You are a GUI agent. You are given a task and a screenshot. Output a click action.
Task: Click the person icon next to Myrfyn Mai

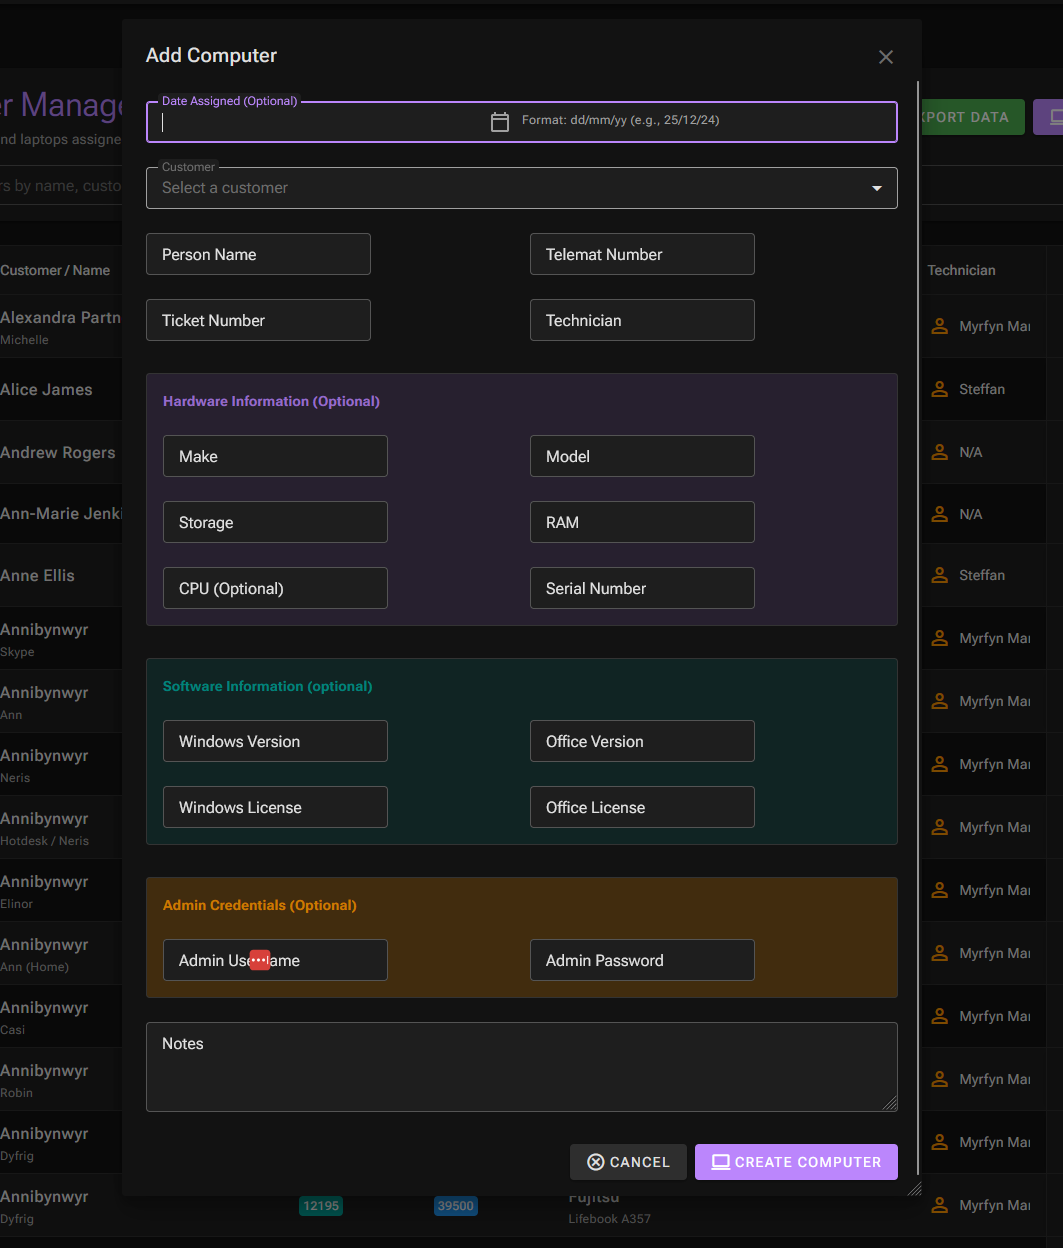pyautogui.click(x=939, y=326)
